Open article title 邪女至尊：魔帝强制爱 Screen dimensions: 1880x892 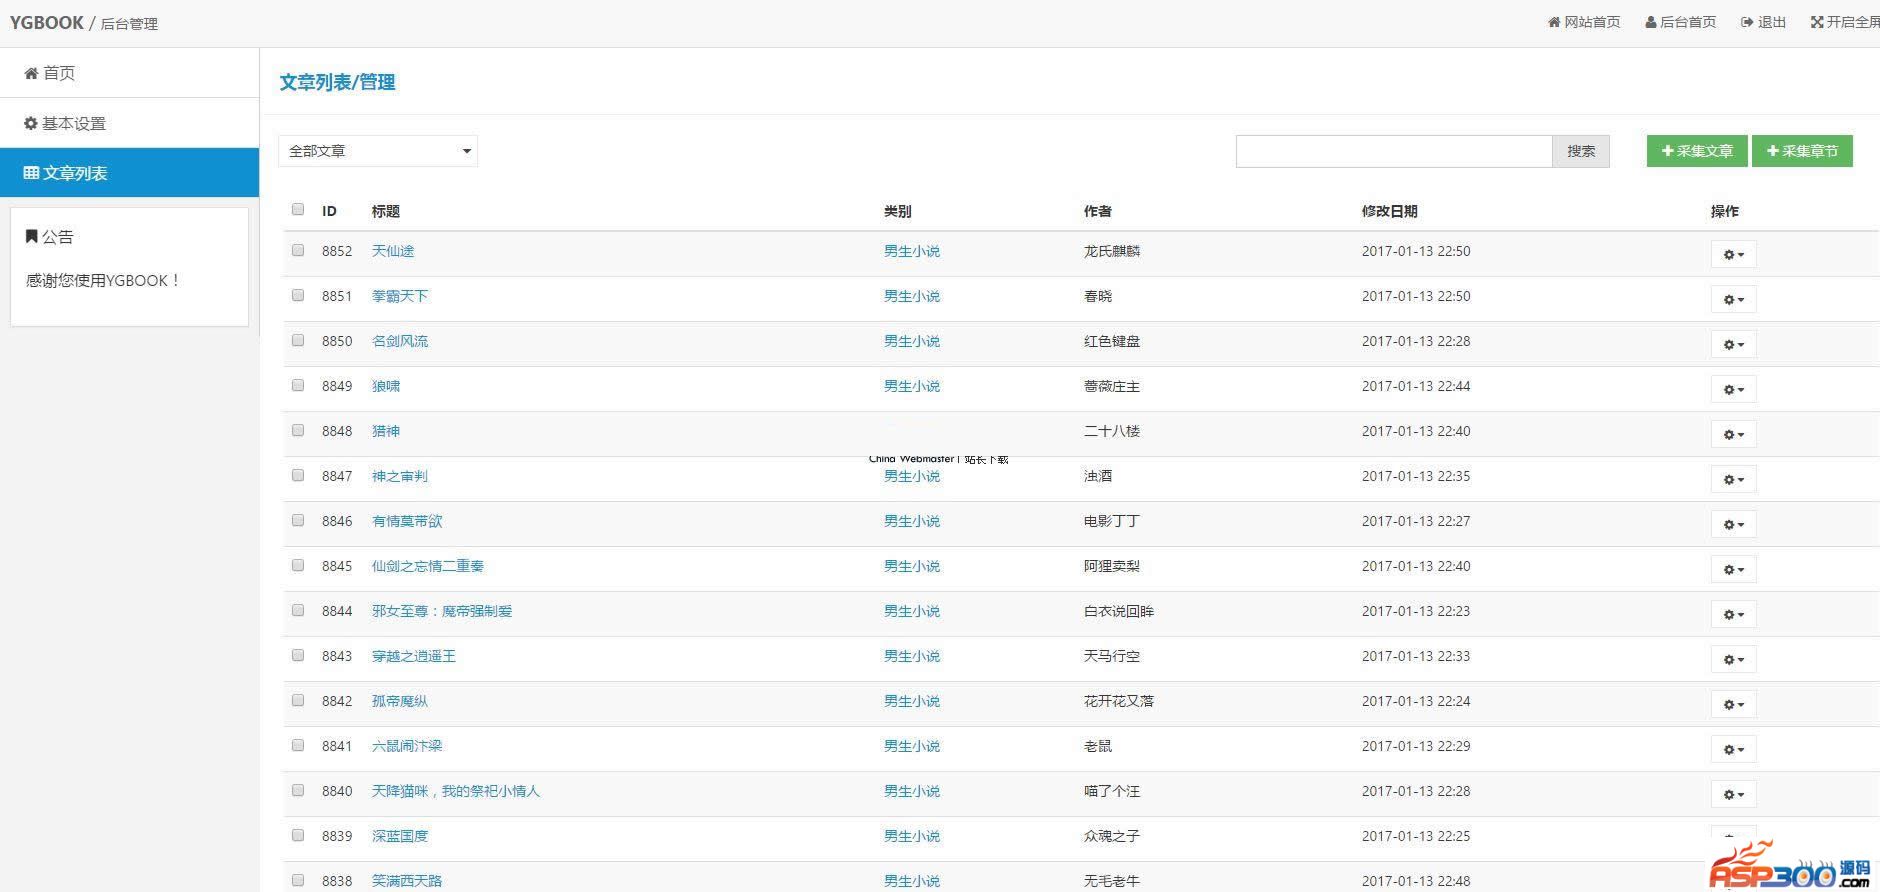pyautogui.click(x=442, y=611)
